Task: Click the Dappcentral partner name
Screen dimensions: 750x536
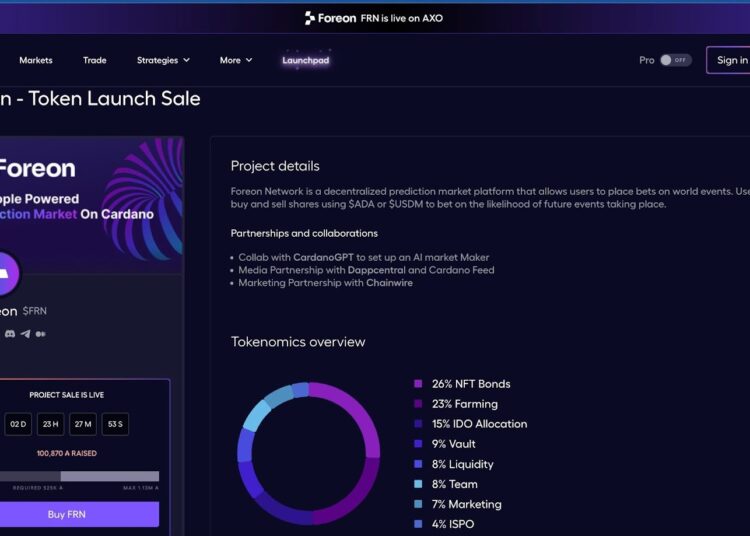Action: 376,270
